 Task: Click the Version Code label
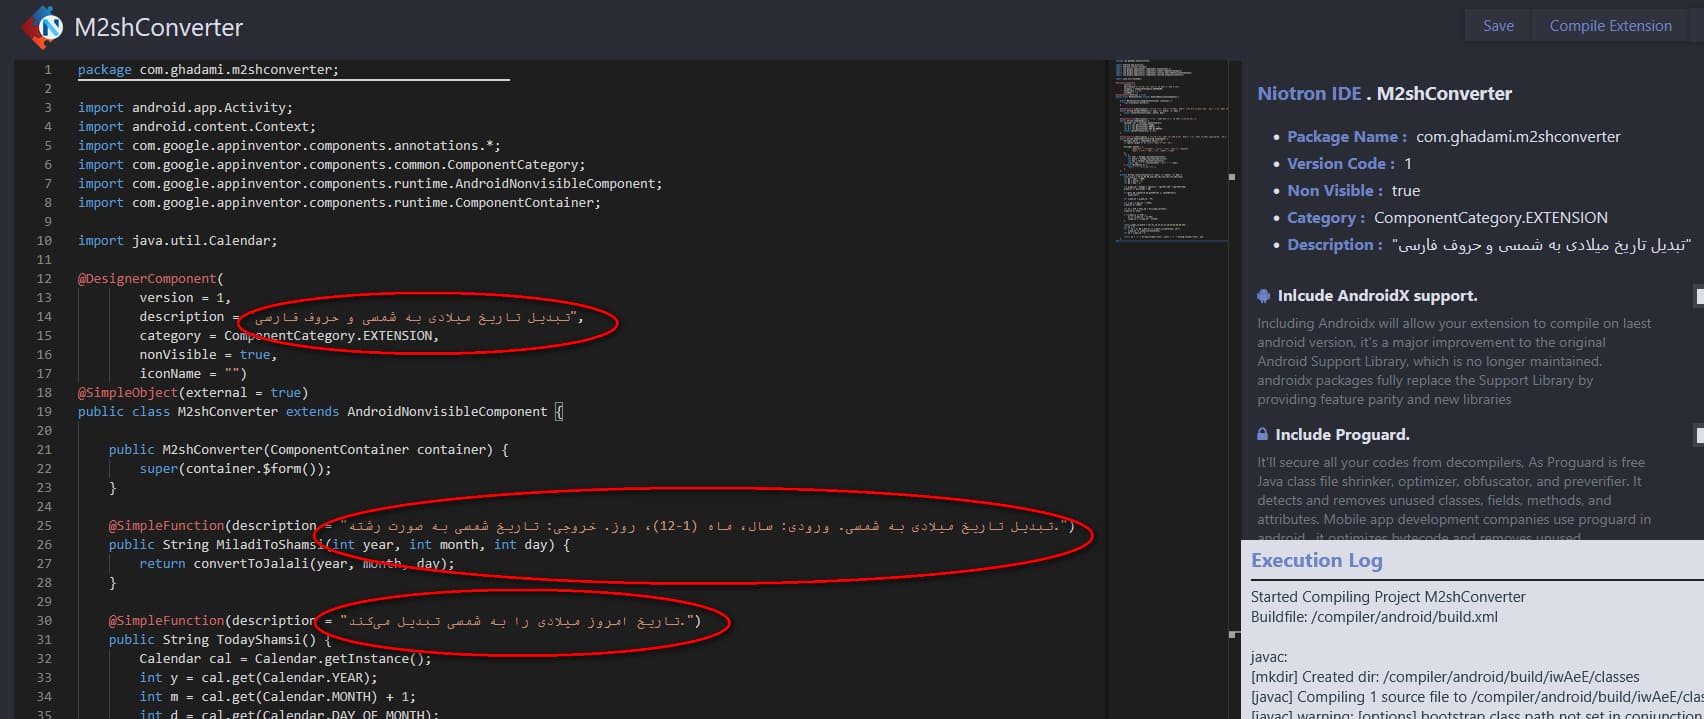(1341, 164)
